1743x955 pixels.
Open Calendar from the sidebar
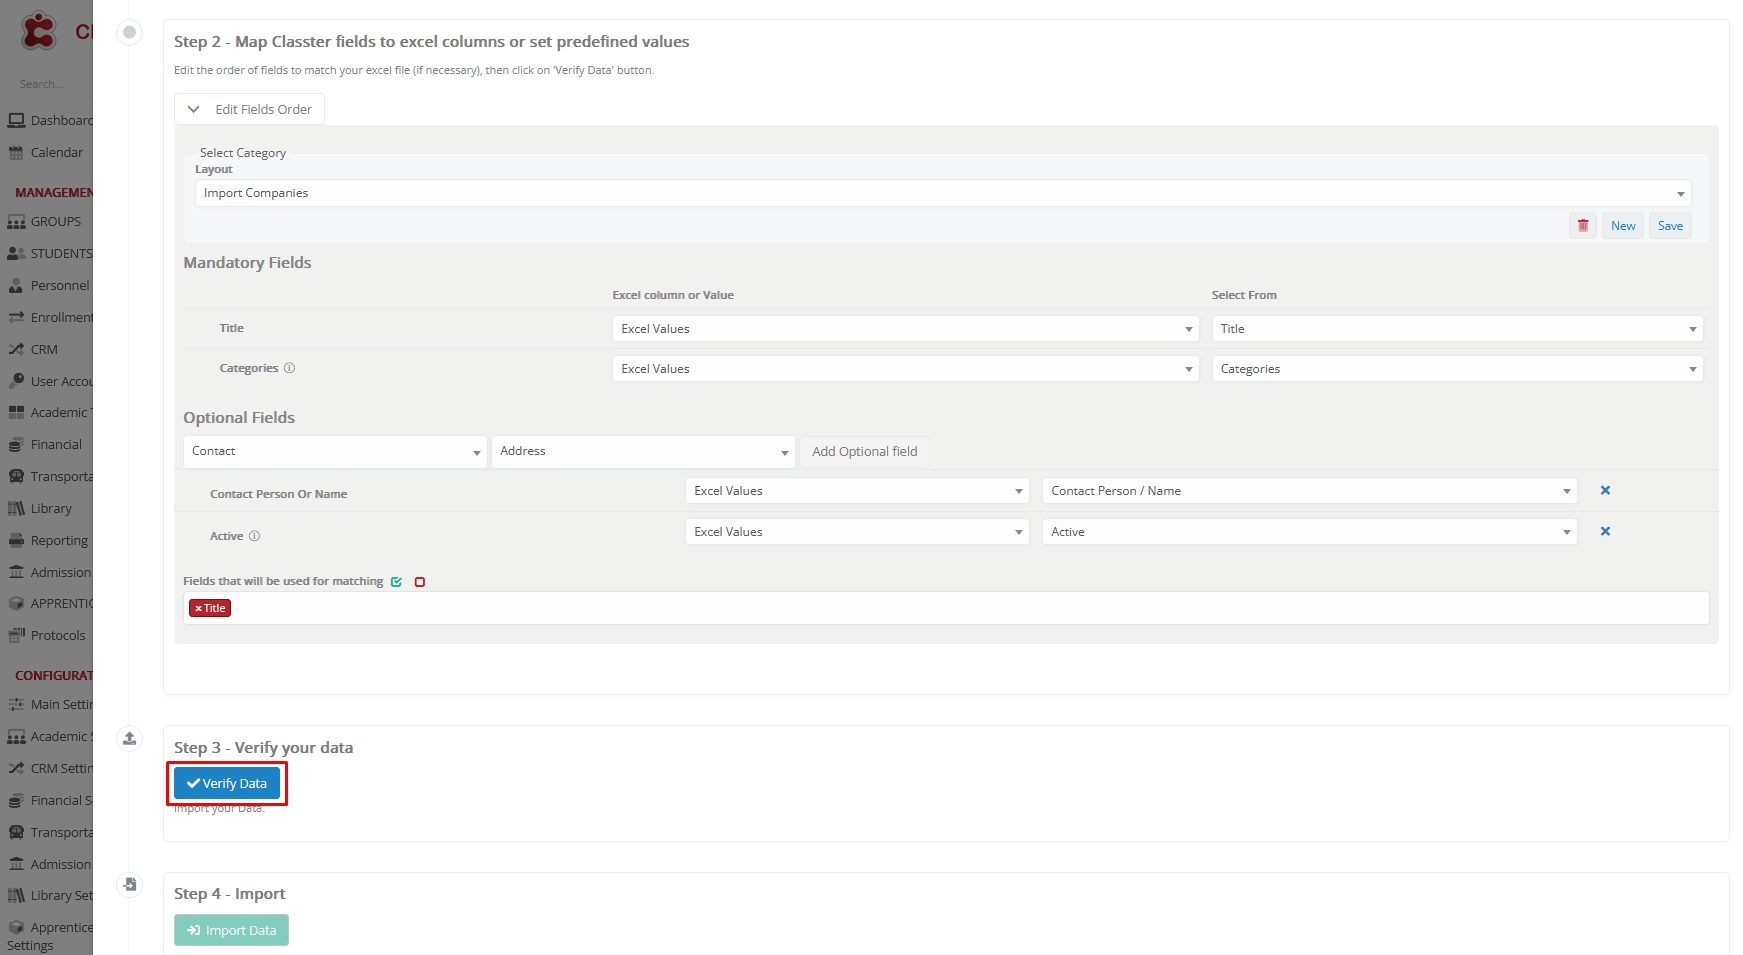click(x=56, y=153)
